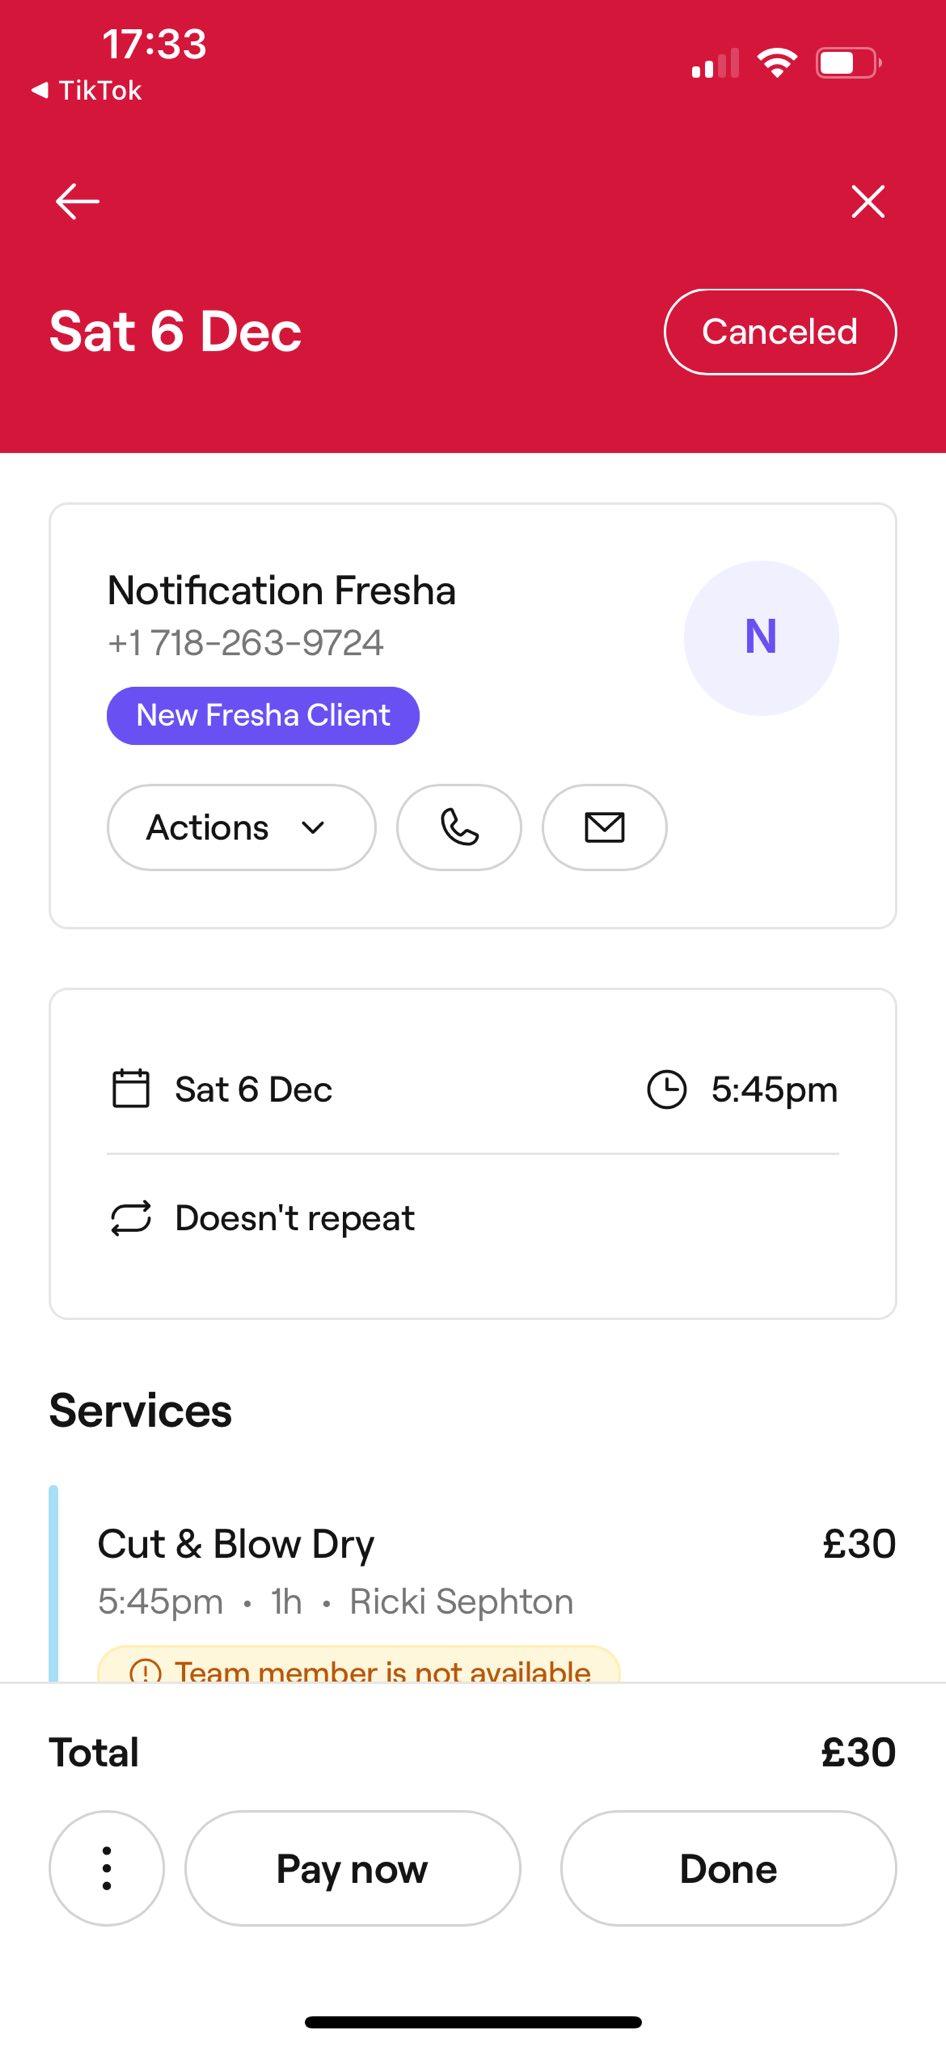Change the Doesn't repeat setting
Viewport: 946px width, 2048px height.
point(473,1218)
